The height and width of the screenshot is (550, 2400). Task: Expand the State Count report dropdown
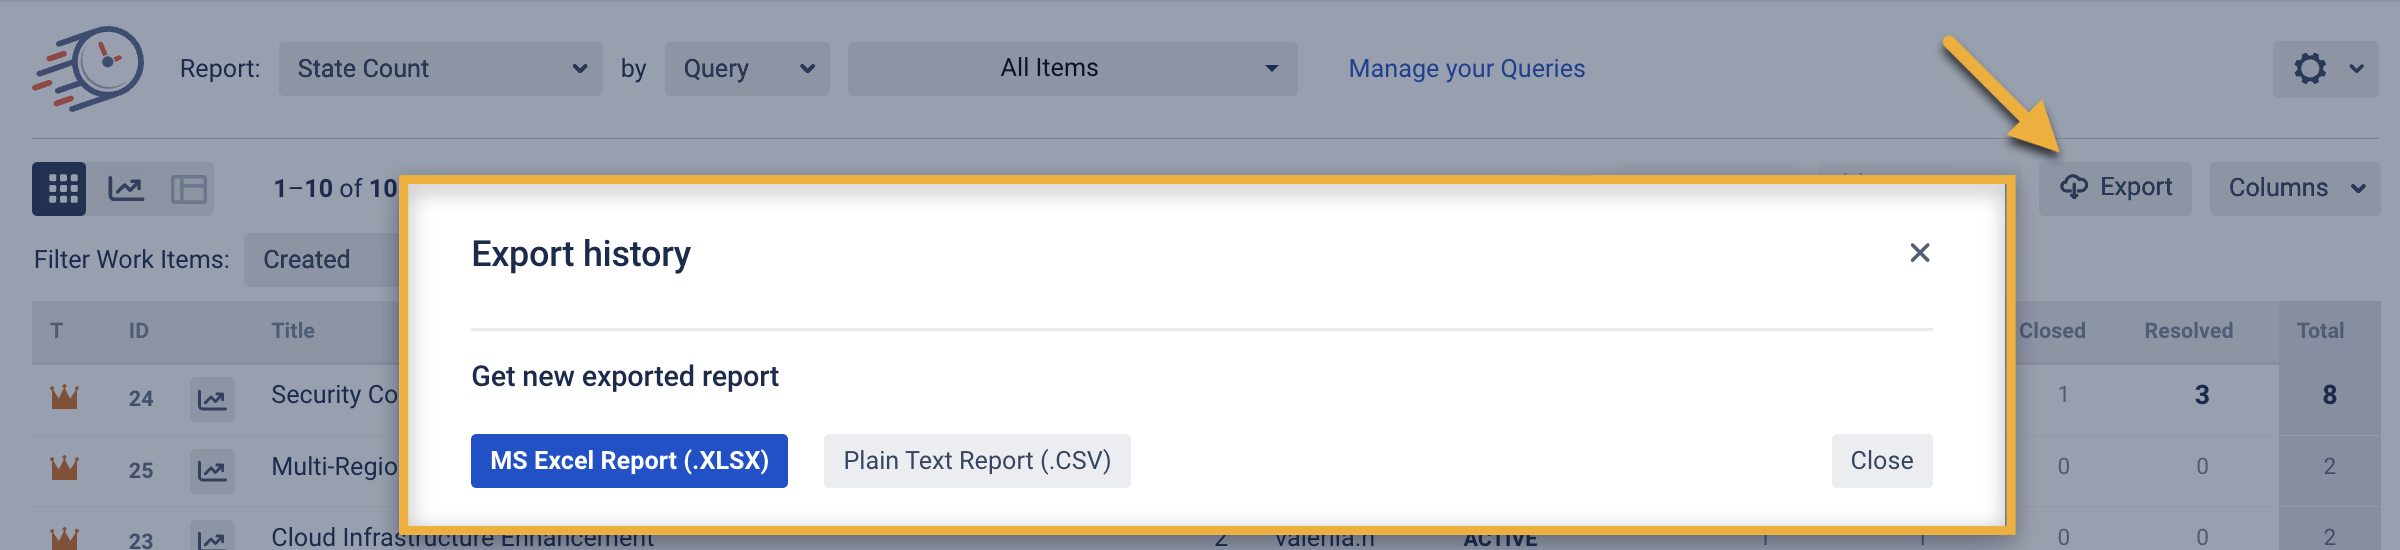point(440,69)
